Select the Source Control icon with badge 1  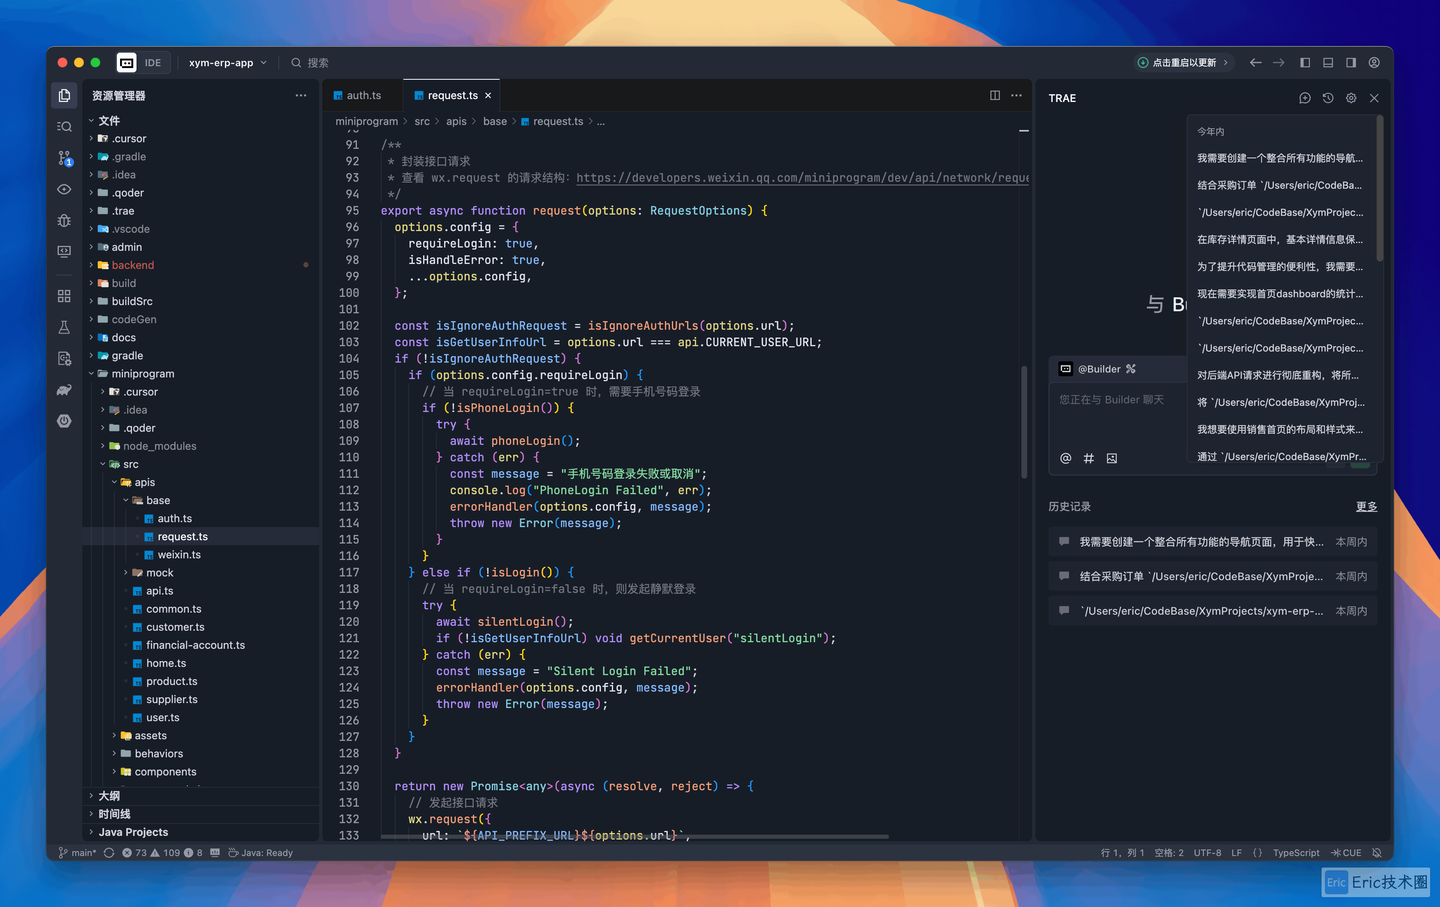[63, 157]
